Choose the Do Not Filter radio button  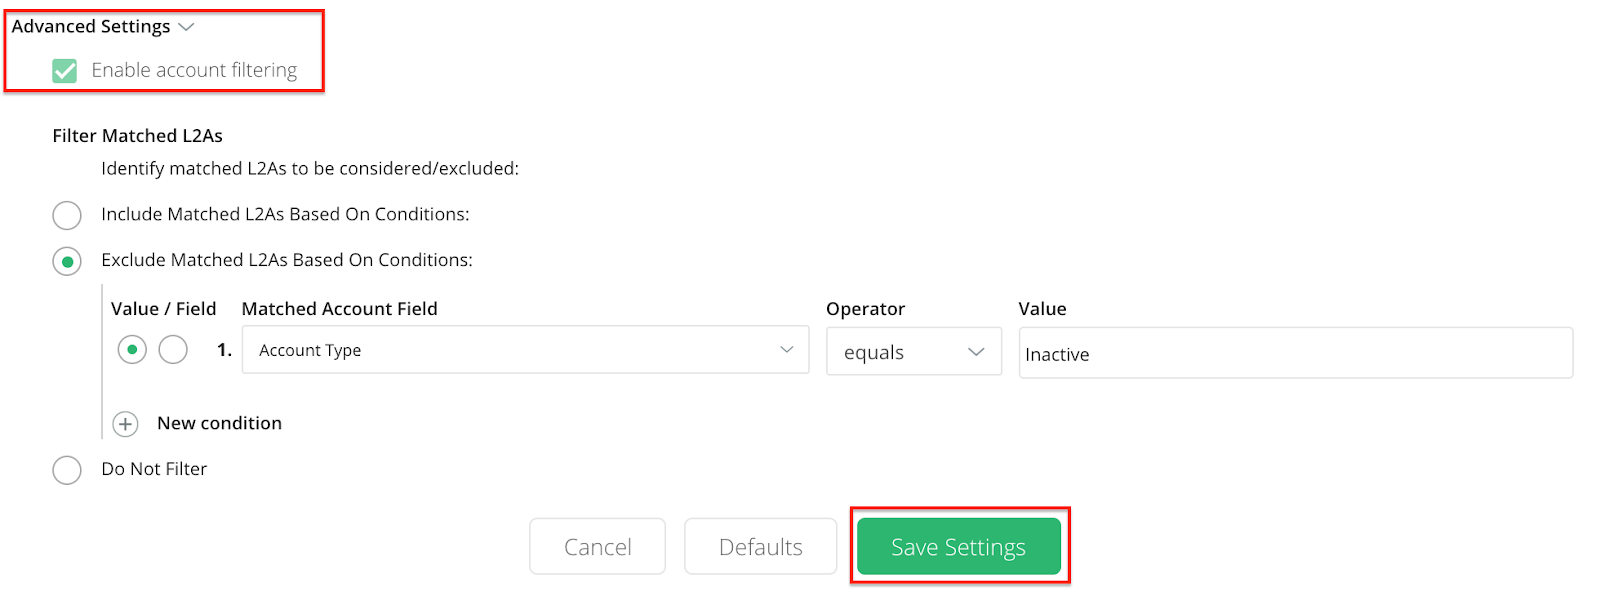[67, 470]
